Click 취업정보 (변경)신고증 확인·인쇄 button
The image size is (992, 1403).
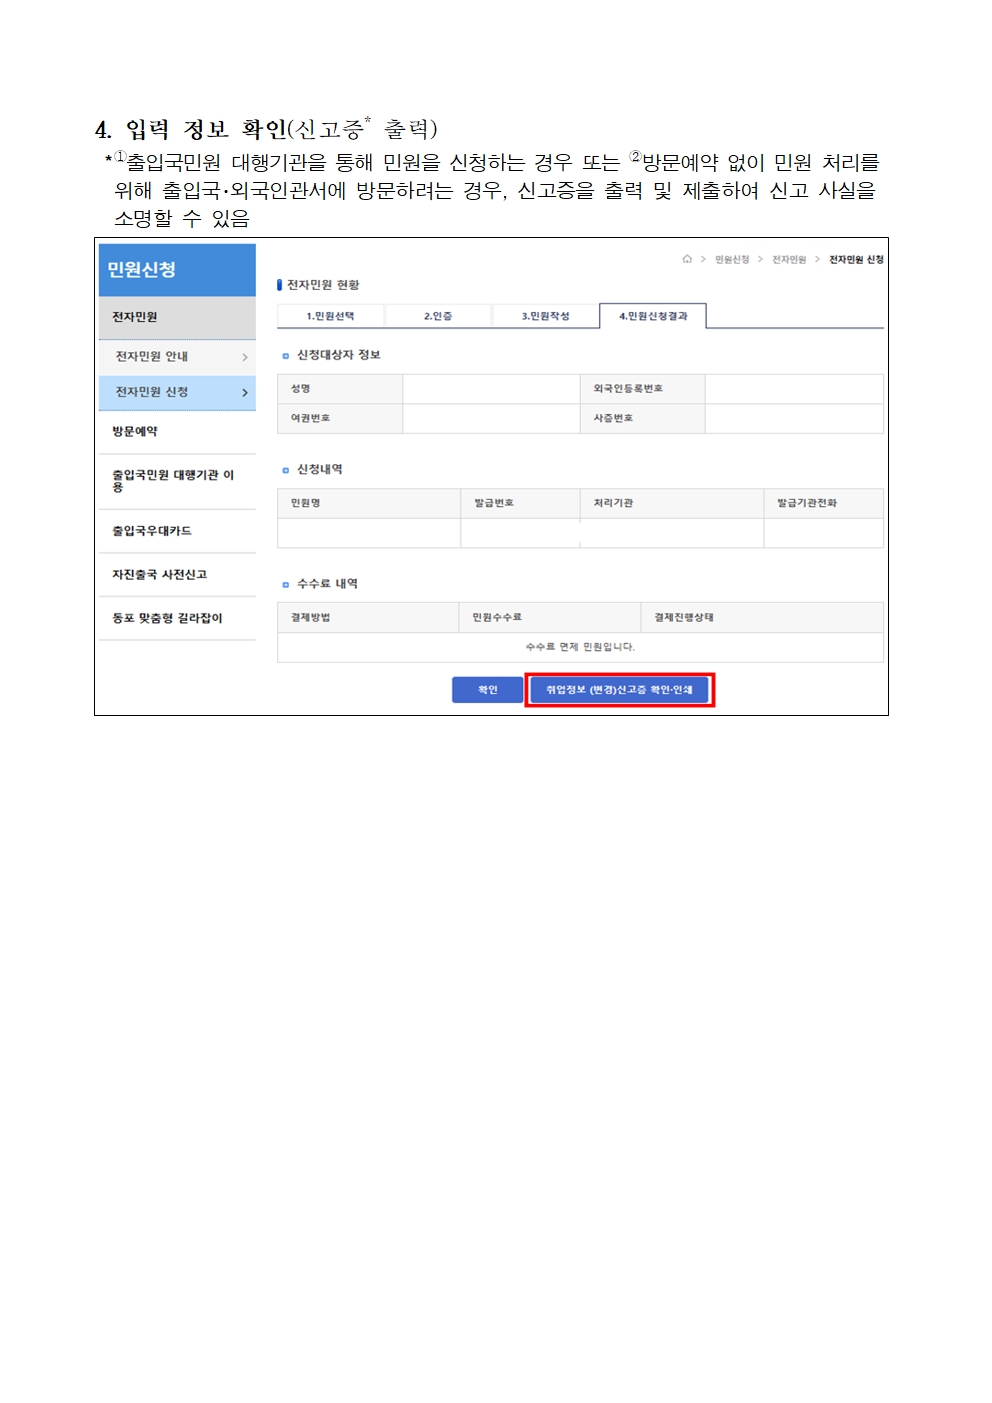pyautogui.click(x=619, y=690)
